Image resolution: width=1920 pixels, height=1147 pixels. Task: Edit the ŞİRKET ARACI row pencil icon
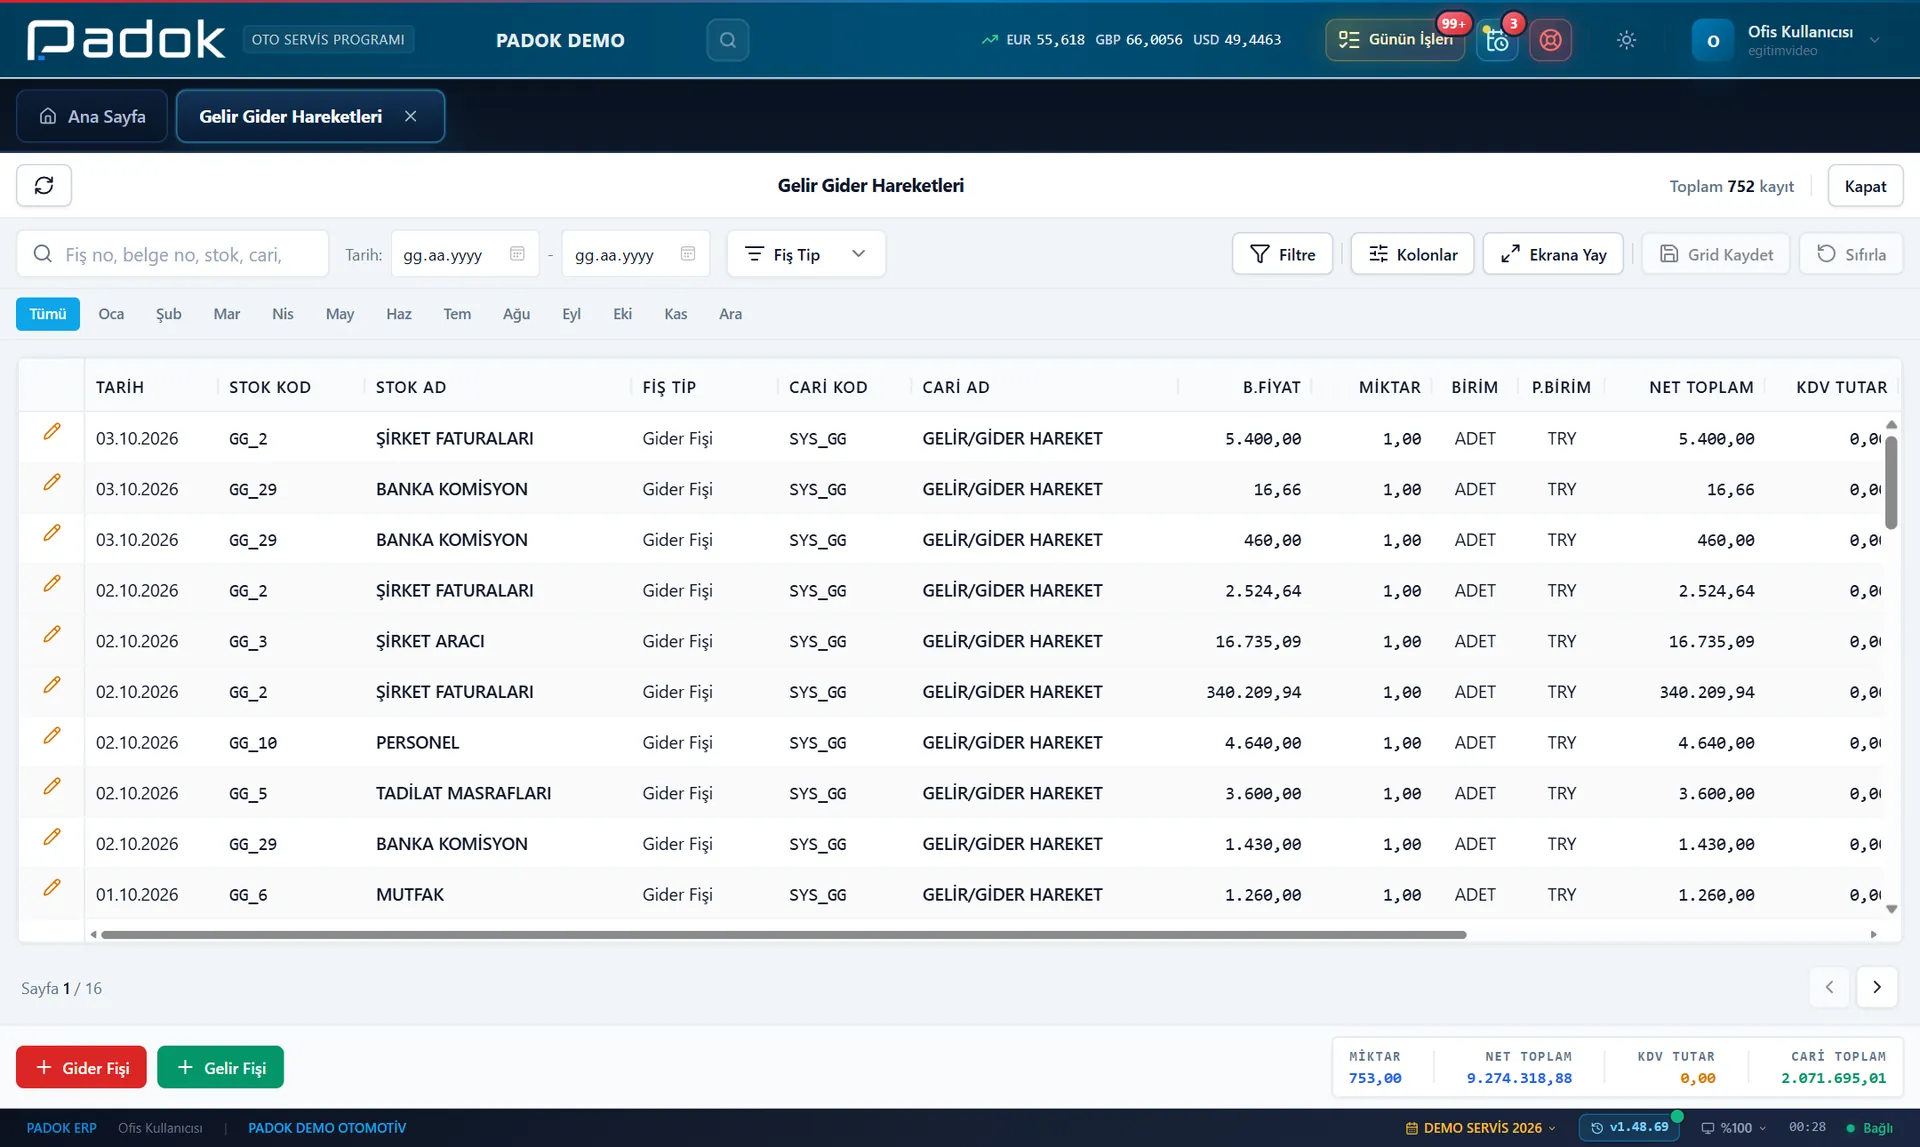coord(52,635)
